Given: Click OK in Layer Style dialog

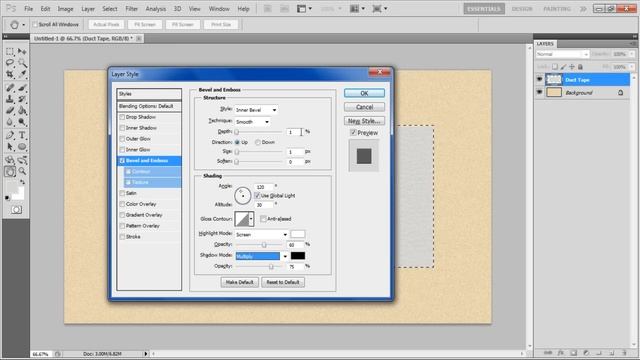Looking at the screenshot, I should point(364,93).
